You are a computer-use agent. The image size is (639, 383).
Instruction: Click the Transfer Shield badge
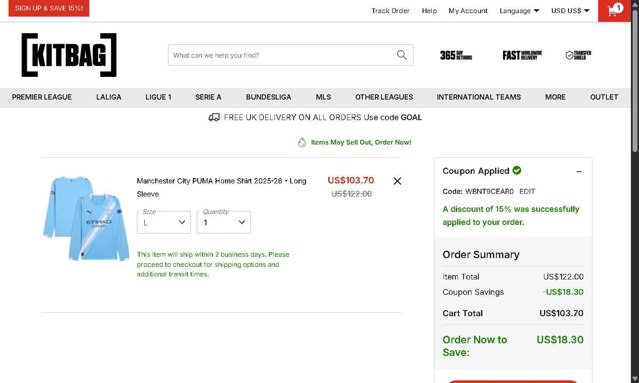pyautogui.click(x=578, y=55)
